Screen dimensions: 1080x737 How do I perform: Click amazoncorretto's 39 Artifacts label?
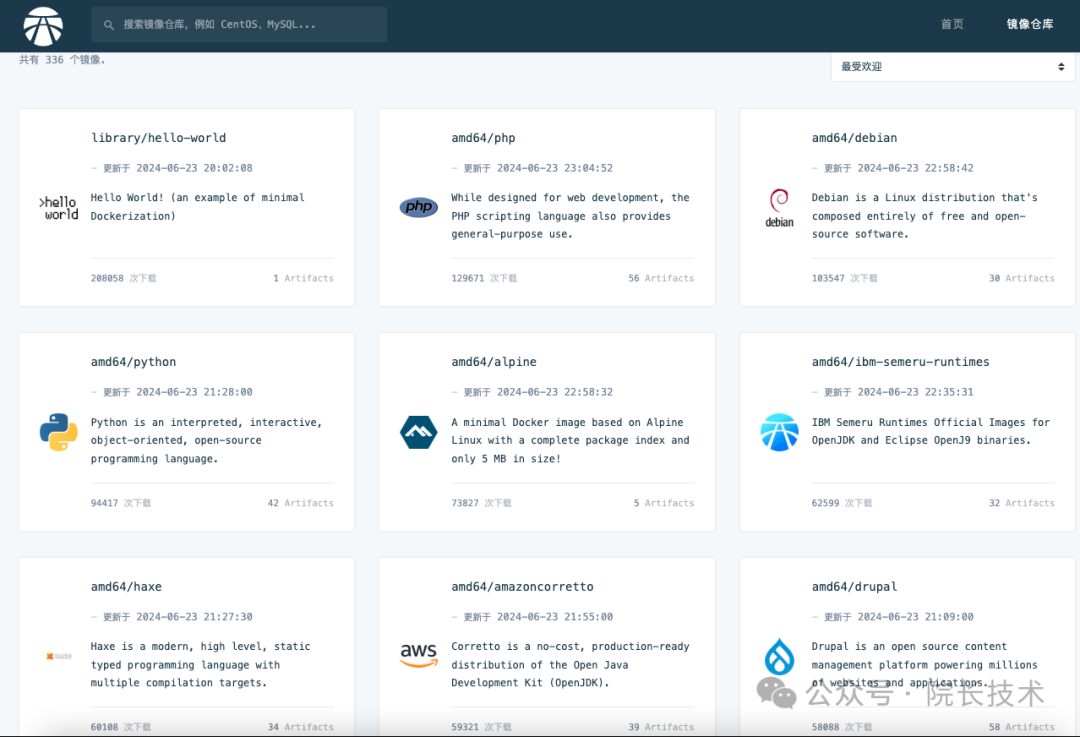pos(661,727)
